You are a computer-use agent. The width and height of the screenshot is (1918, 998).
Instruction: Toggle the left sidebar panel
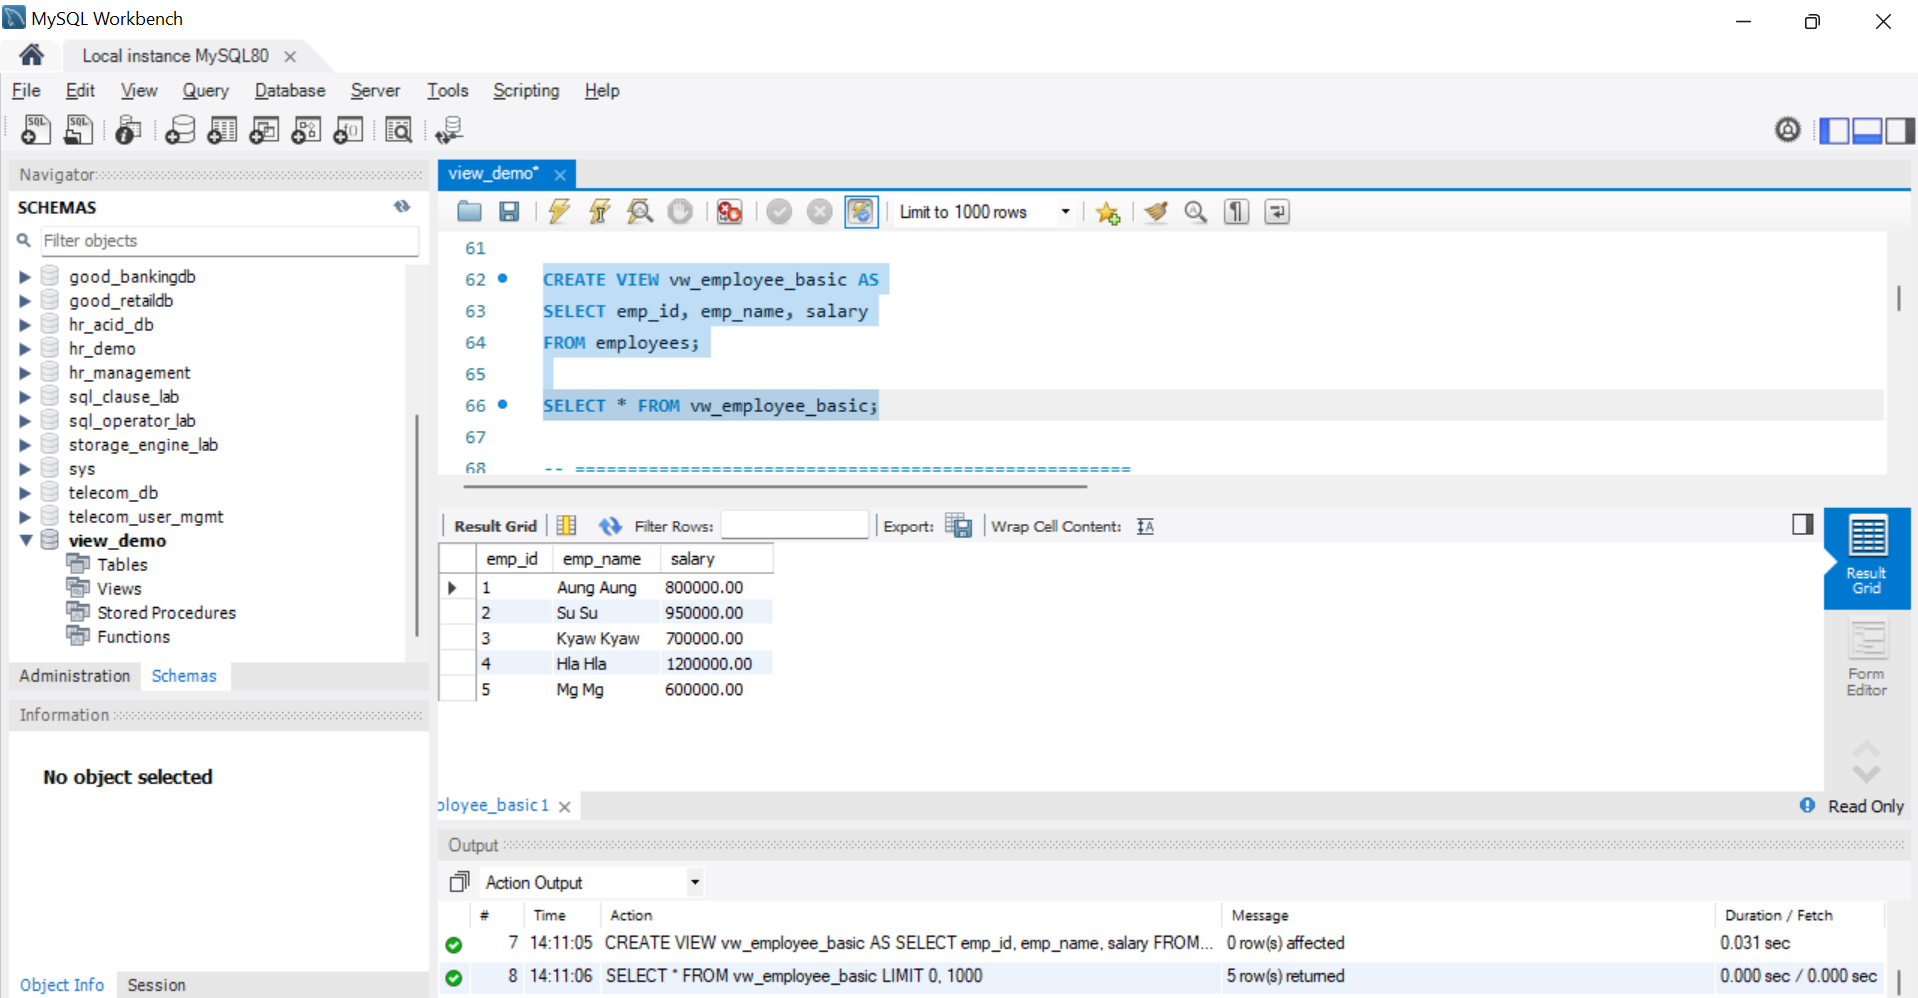(1834, 130)
